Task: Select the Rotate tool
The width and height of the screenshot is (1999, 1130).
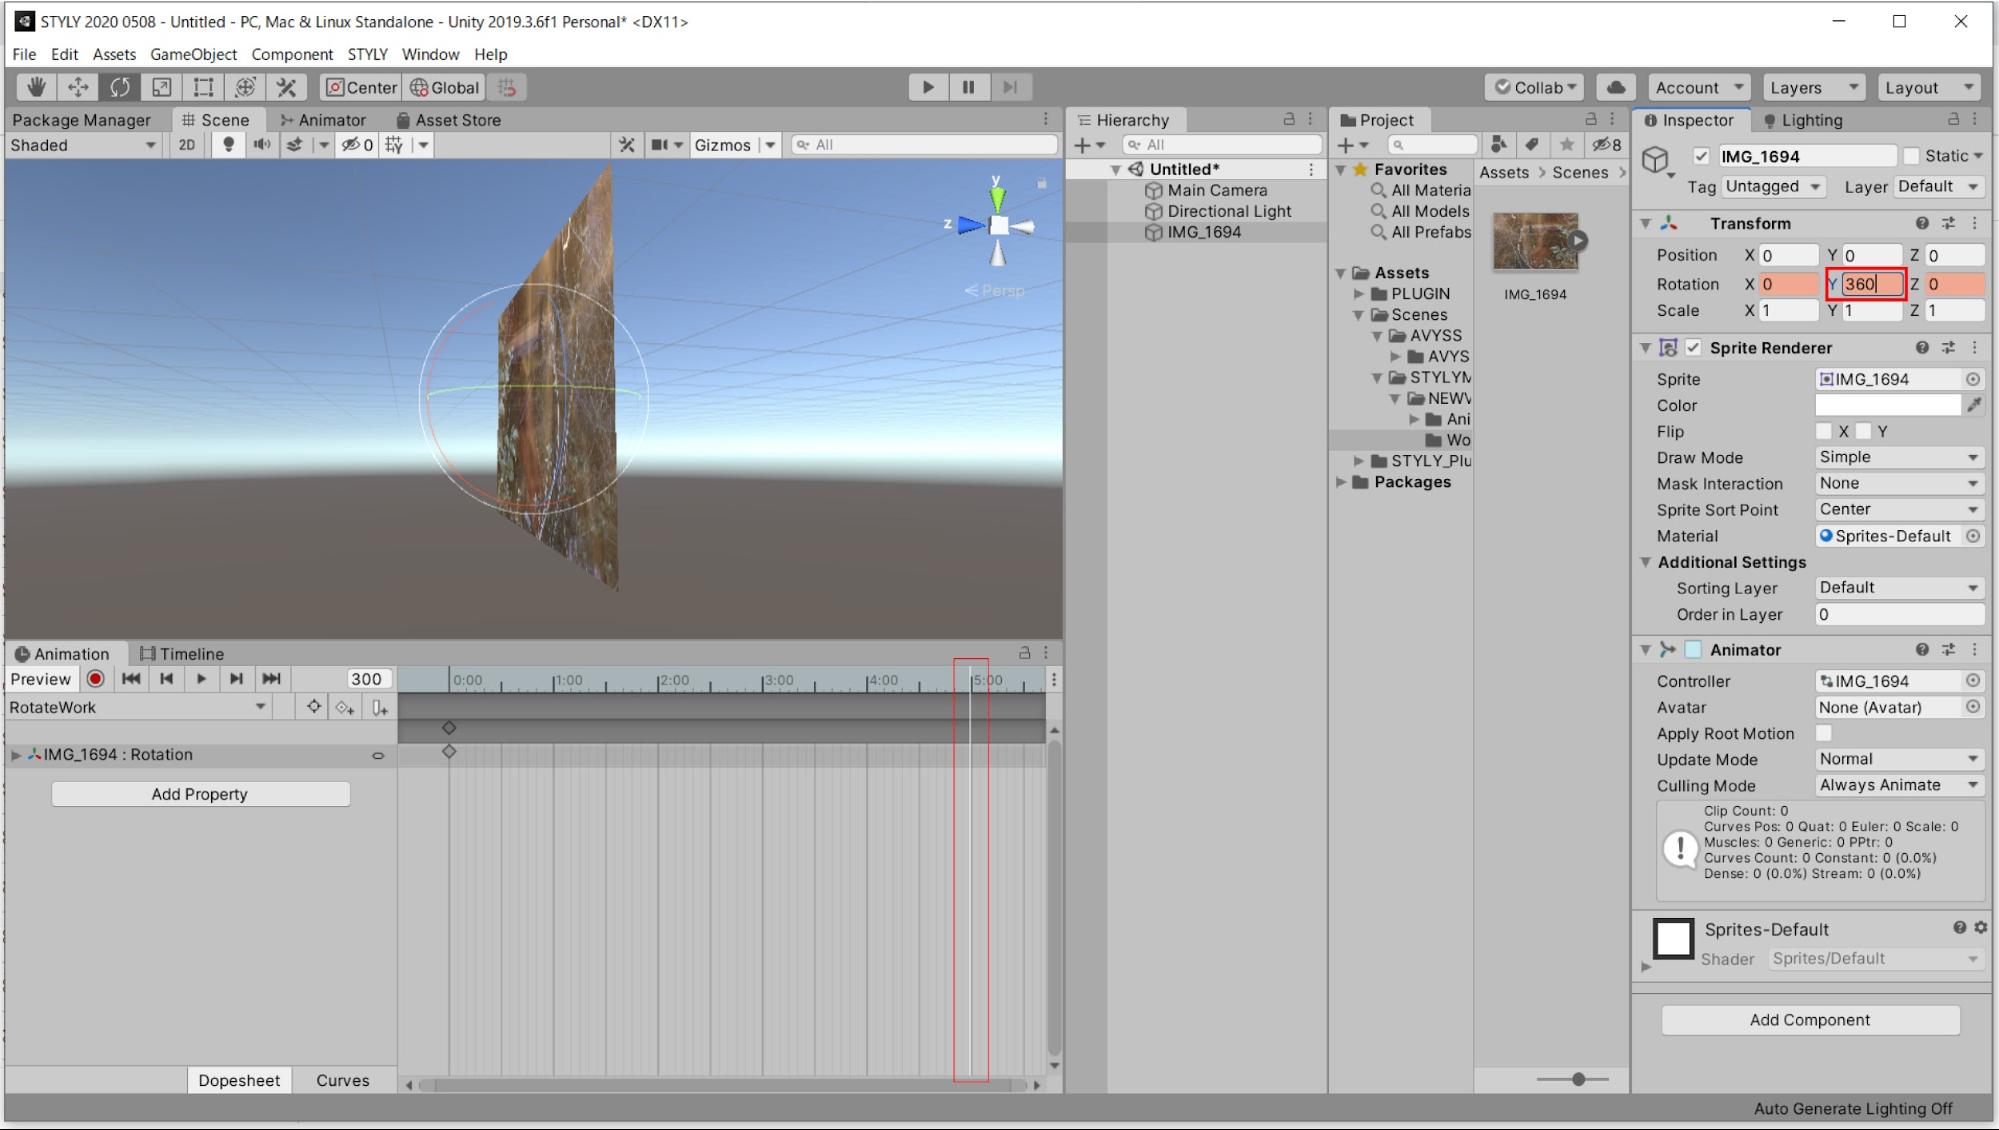Action: pos(120,87)
